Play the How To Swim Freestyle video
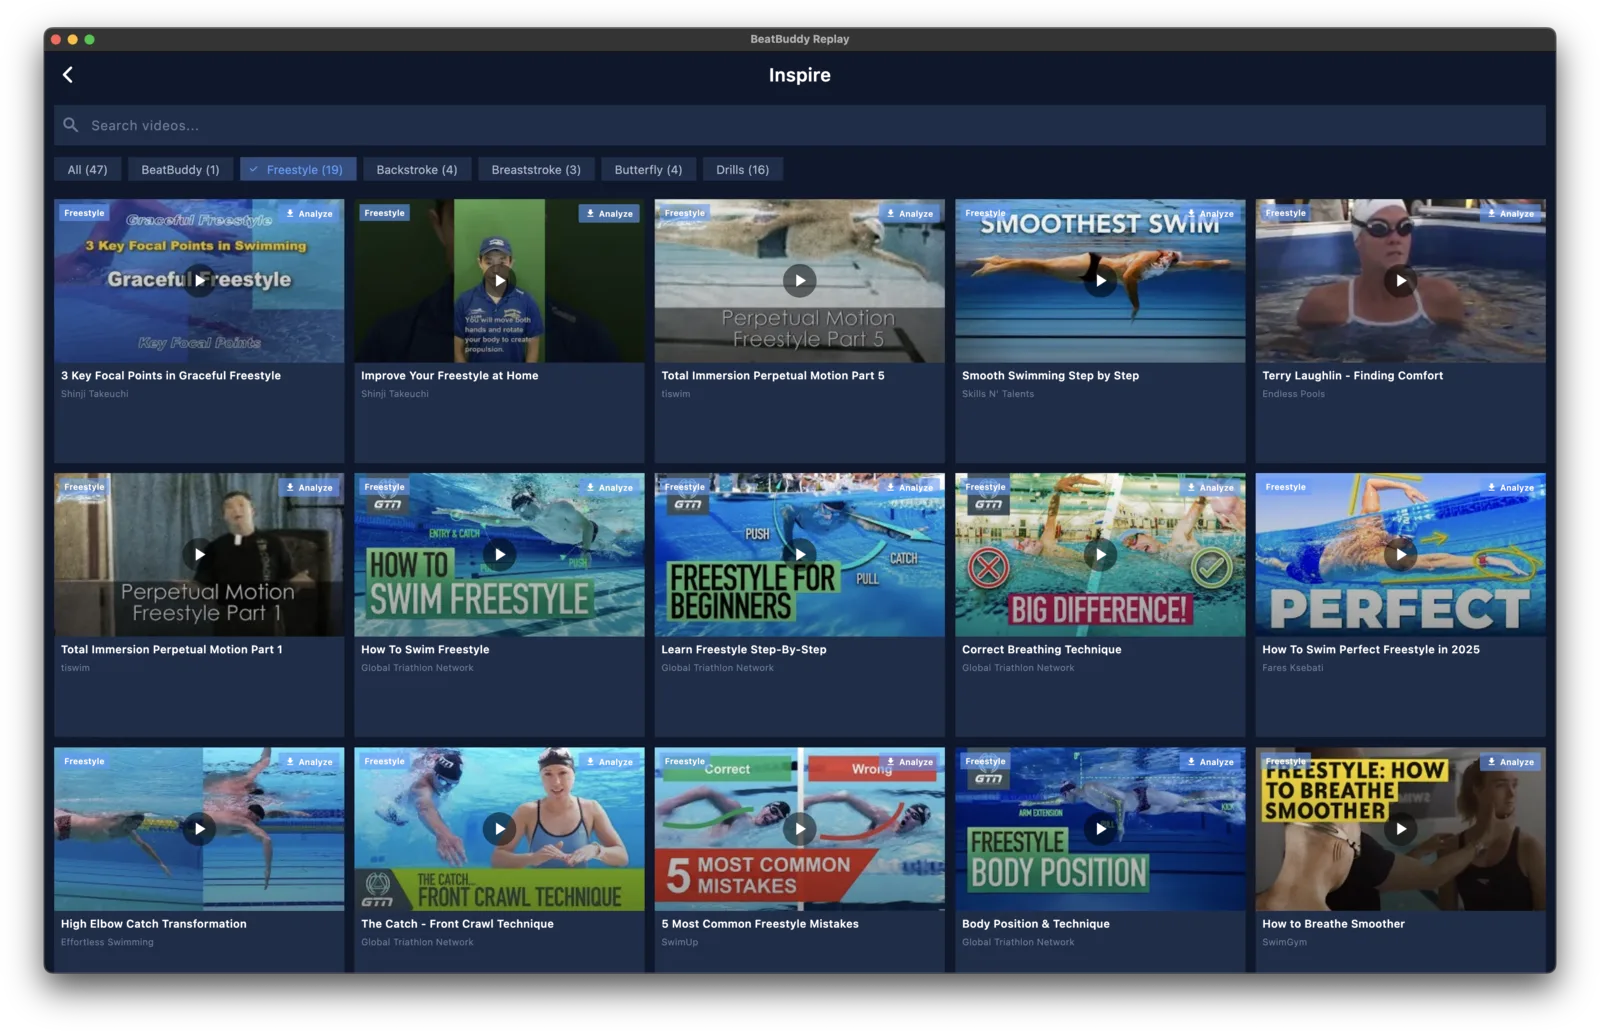The image size is (1600, 1031). (499, 554)
